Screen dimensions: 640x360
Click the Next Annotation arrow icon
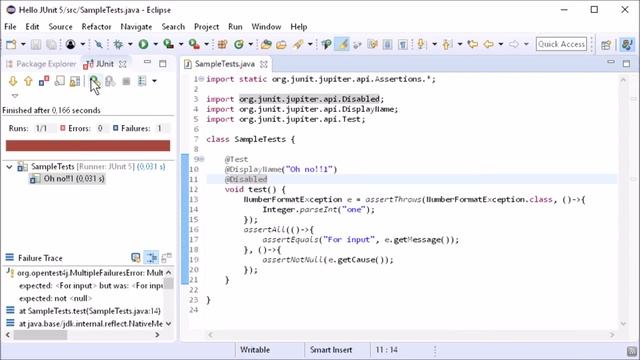pyautogui.click(x=422, y=44)
